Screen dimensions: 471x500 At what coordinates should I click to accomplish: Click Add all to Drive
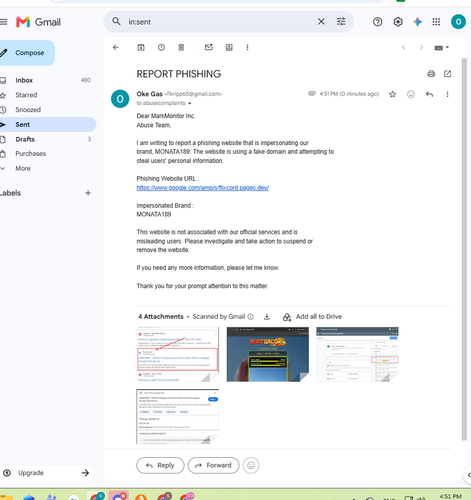[x=312, y=317]
